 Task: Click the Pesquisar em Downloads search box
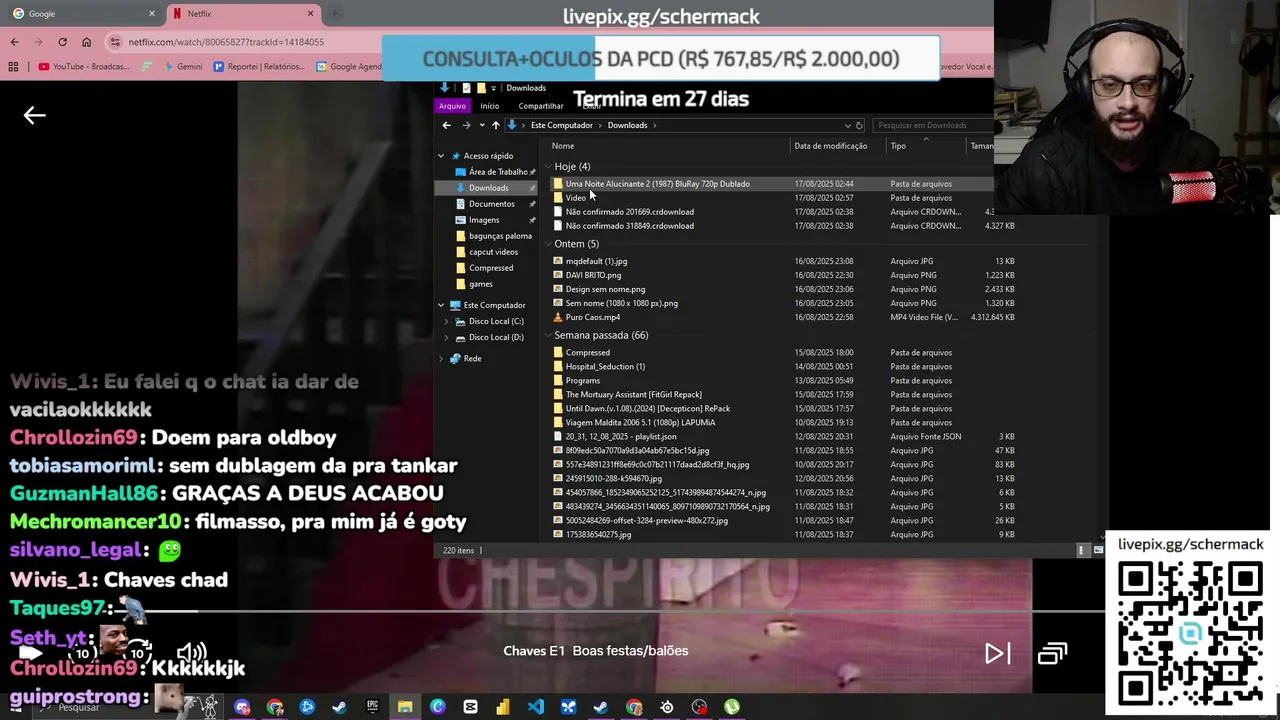tap(933, 125)
